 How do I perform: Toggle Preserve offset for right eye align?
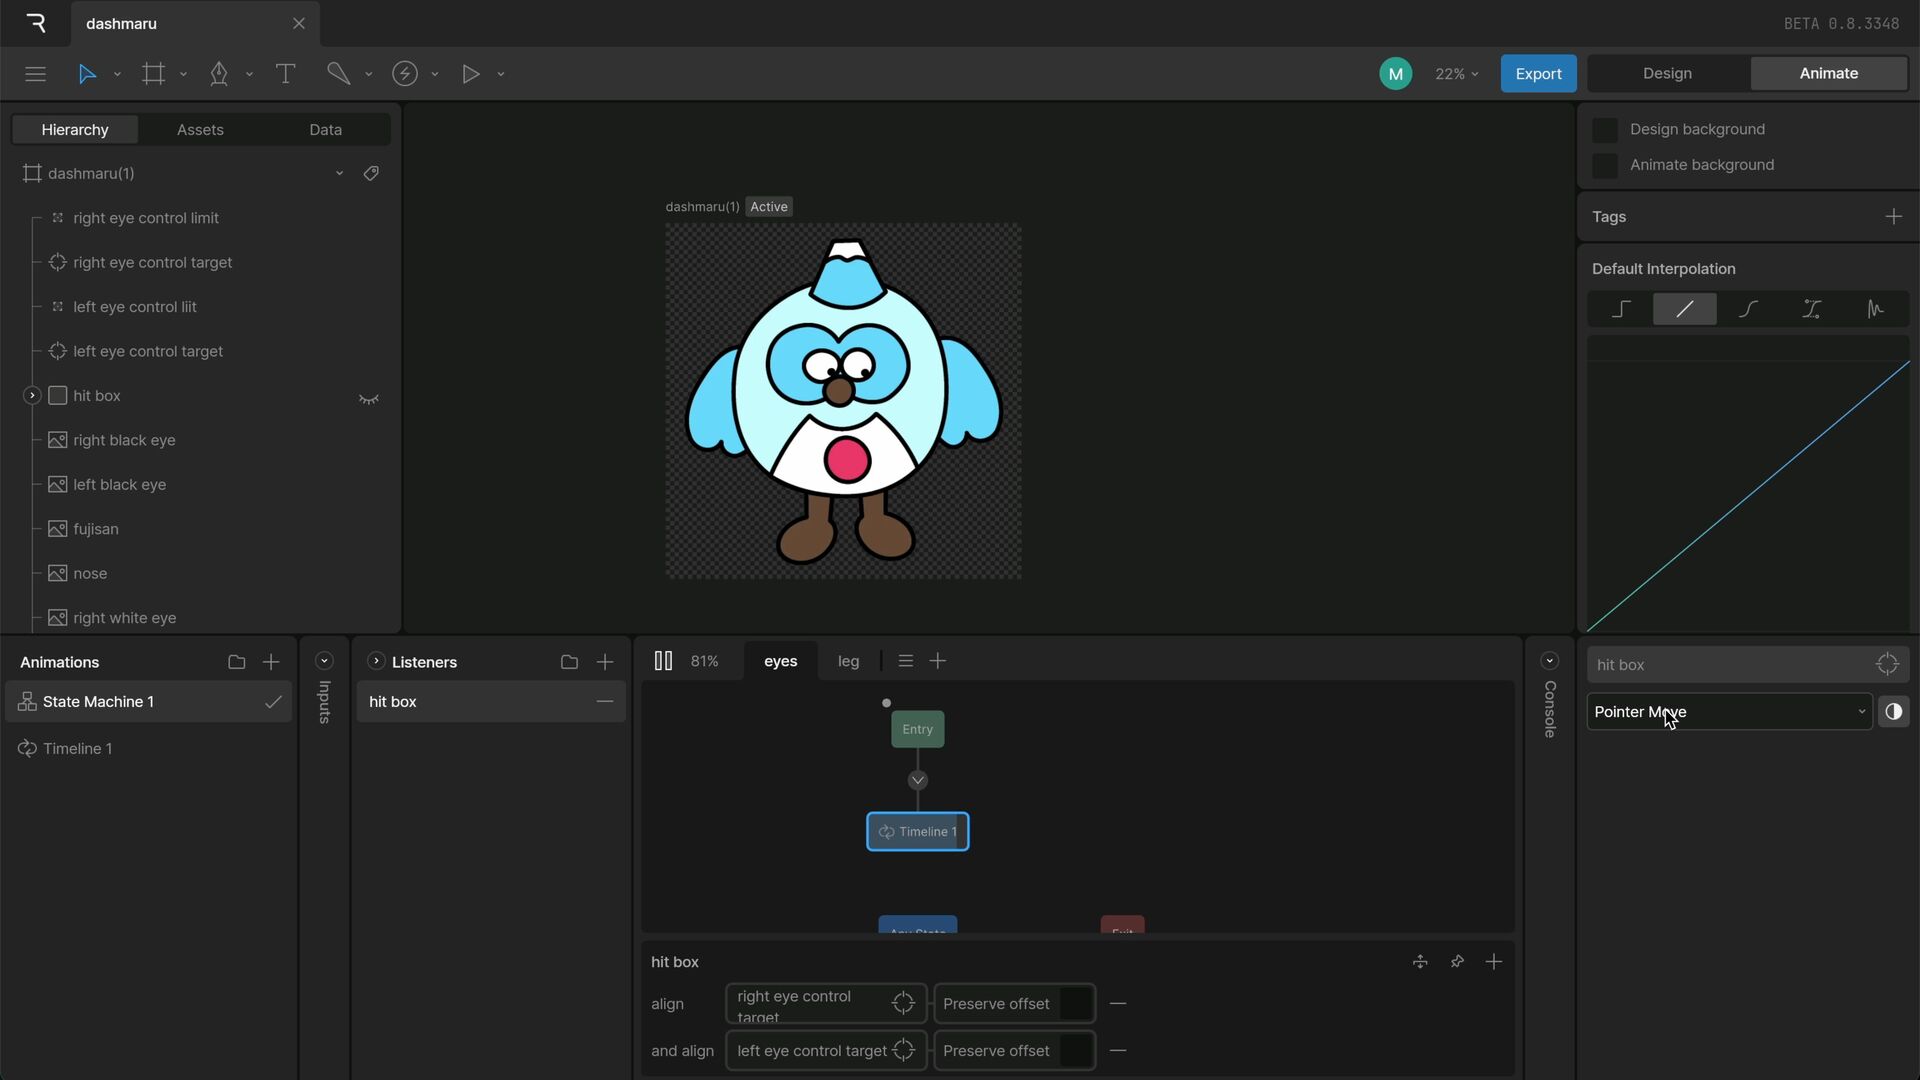pyautogui.click(x=1076, y=1004)
